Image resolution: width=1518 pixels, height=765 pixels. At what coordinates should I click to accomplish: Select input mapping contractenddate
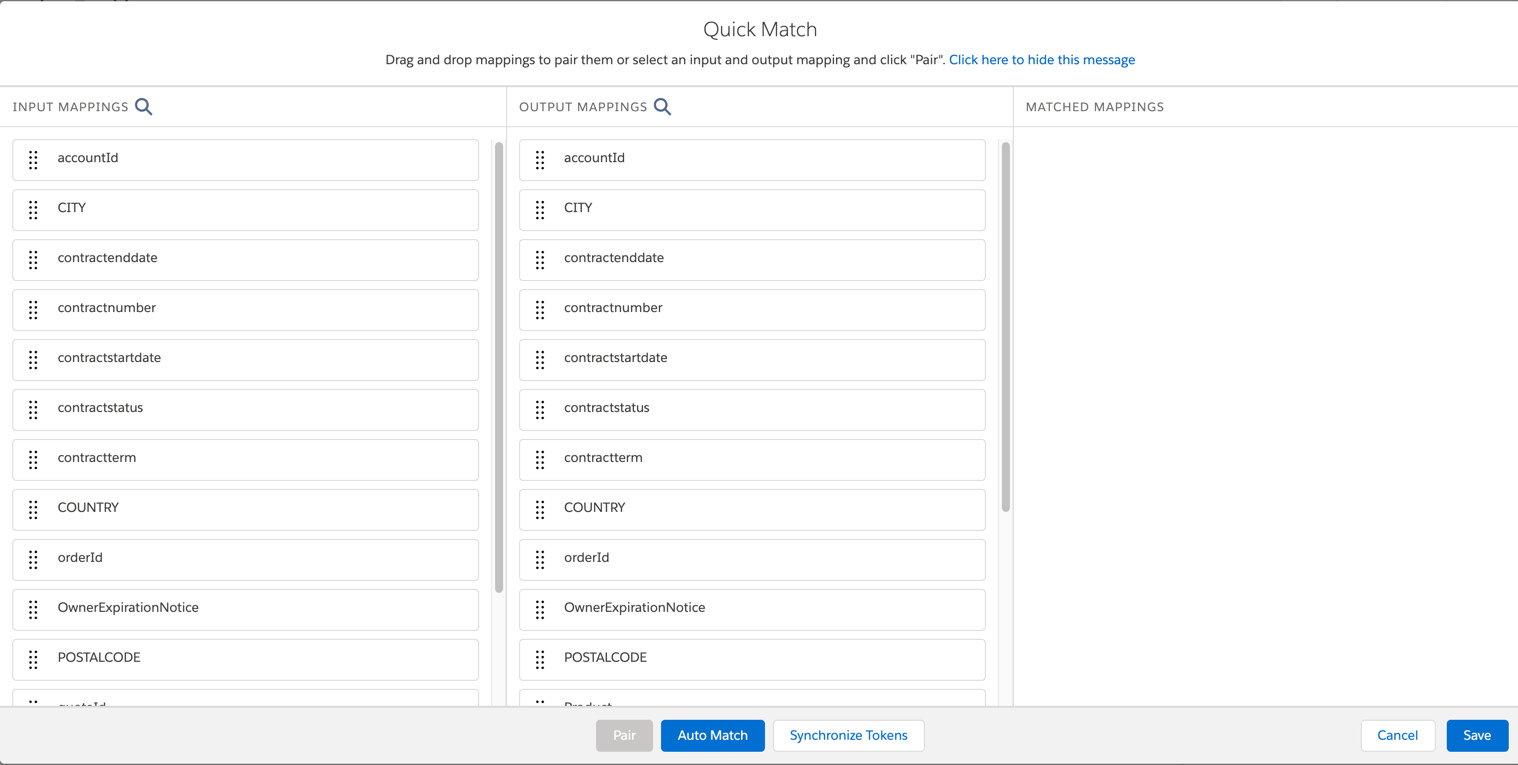point(245,259)
